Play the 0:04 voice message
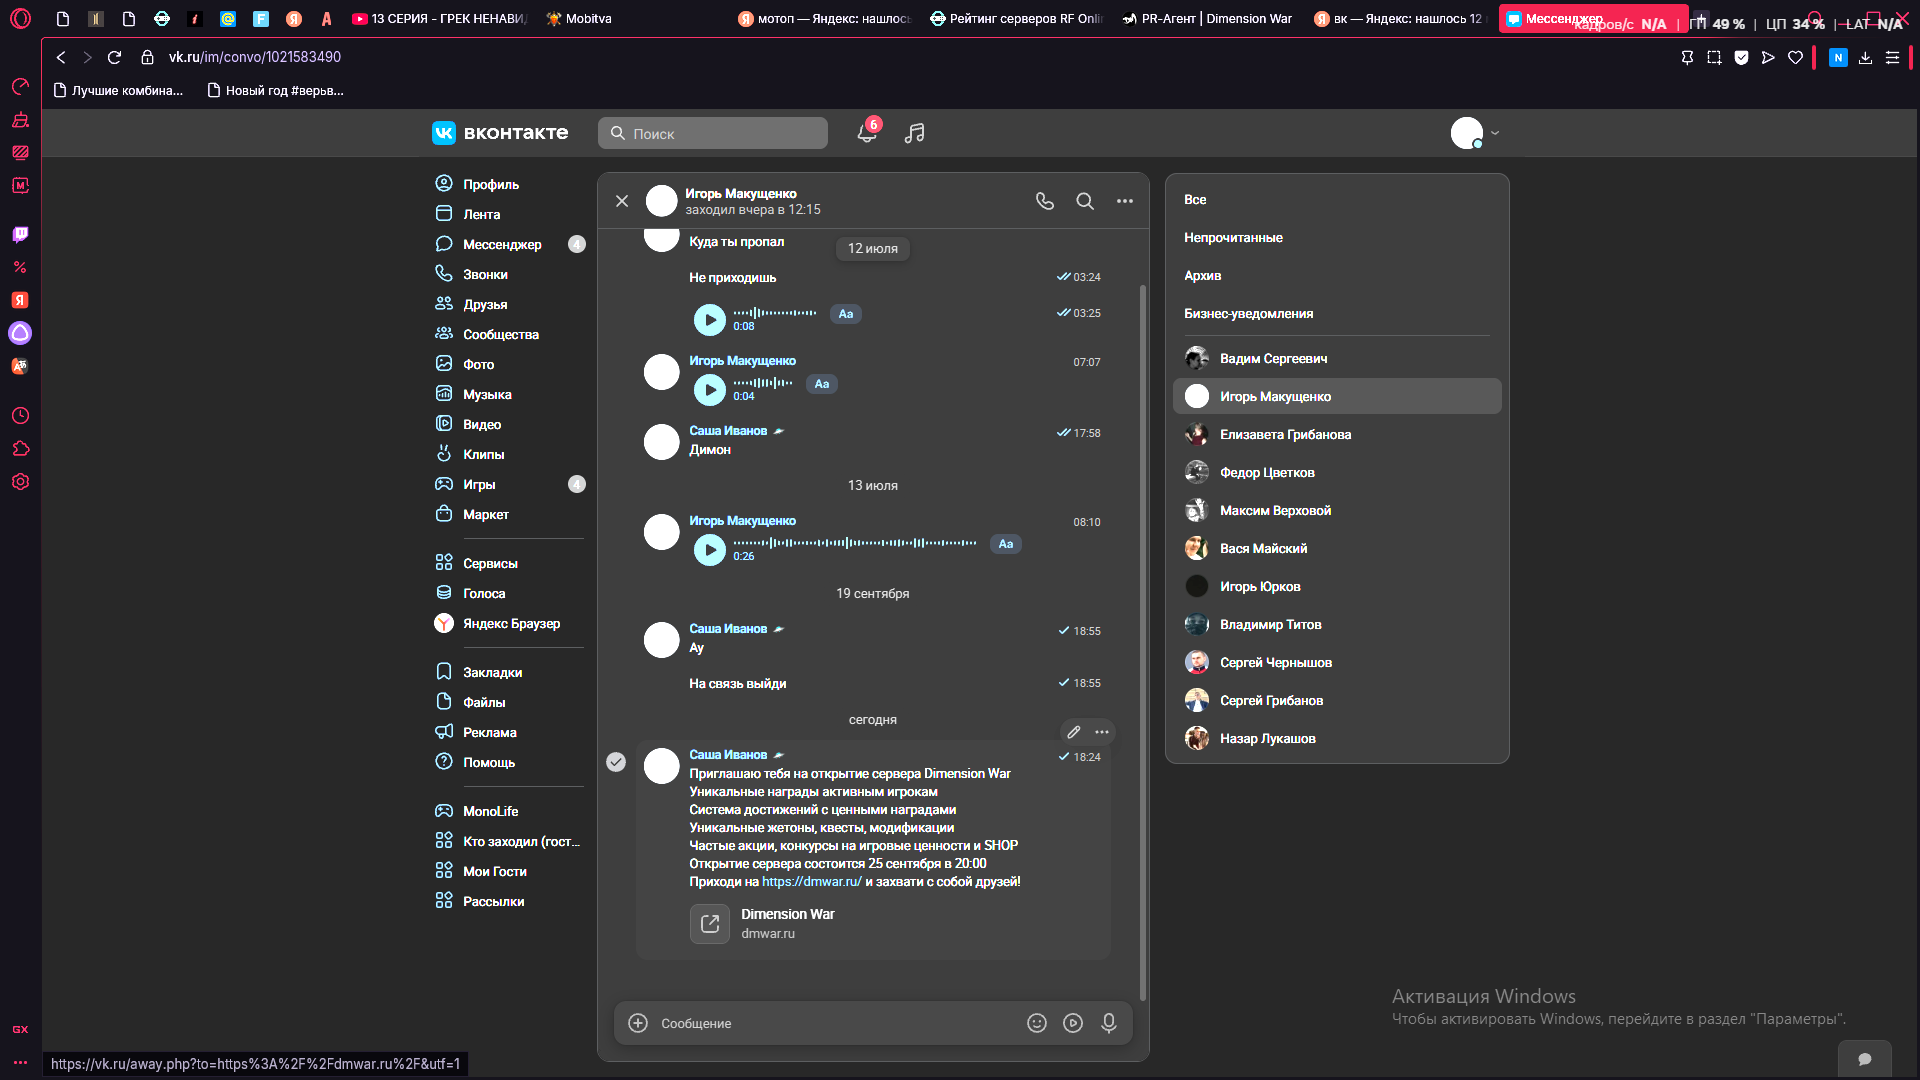The height and width of the screenshot is (1080, 1920). pyautogui.click(x=710, y=390)
